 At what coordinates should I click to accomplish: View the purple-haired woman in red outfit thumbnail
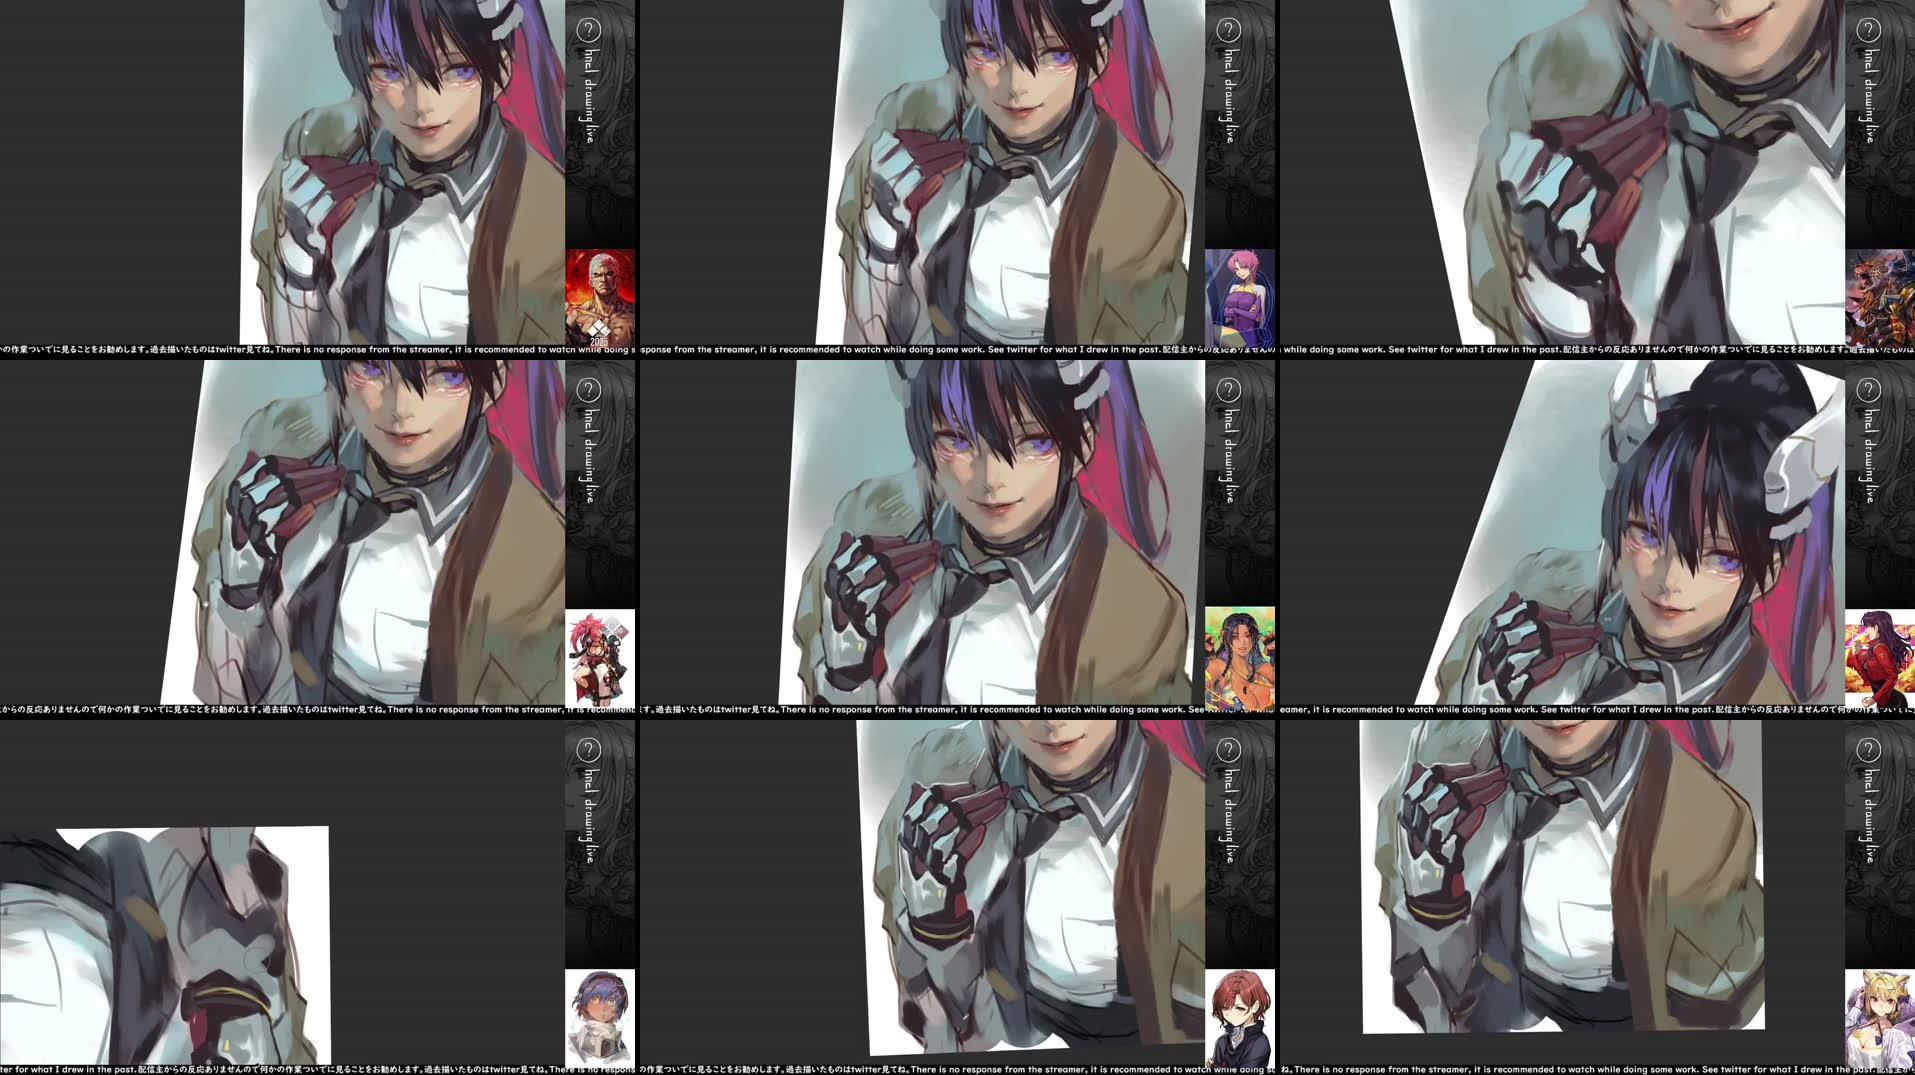pyautogui.click(x=1880, y=657)
